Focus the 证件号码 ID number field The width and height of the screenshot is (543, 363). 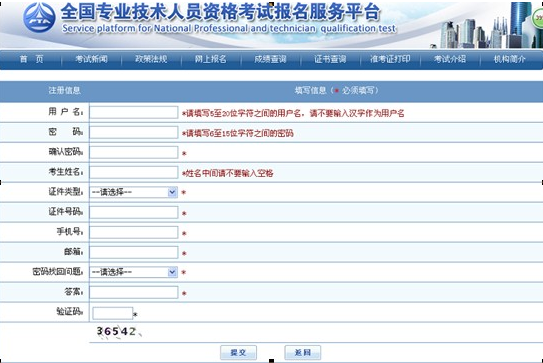pyautogui.click(x=134, y=212)
